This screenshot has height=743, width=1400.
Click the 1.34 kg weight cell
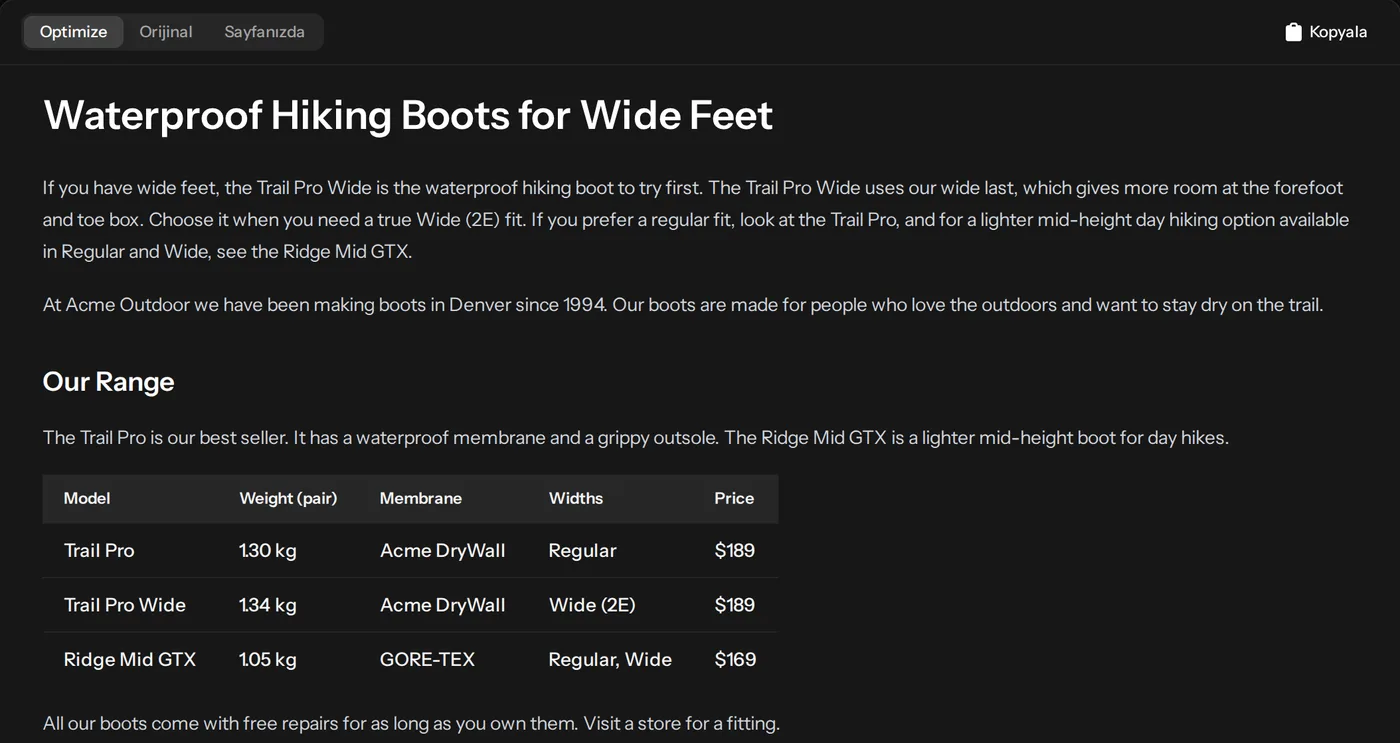click(268, 605)
